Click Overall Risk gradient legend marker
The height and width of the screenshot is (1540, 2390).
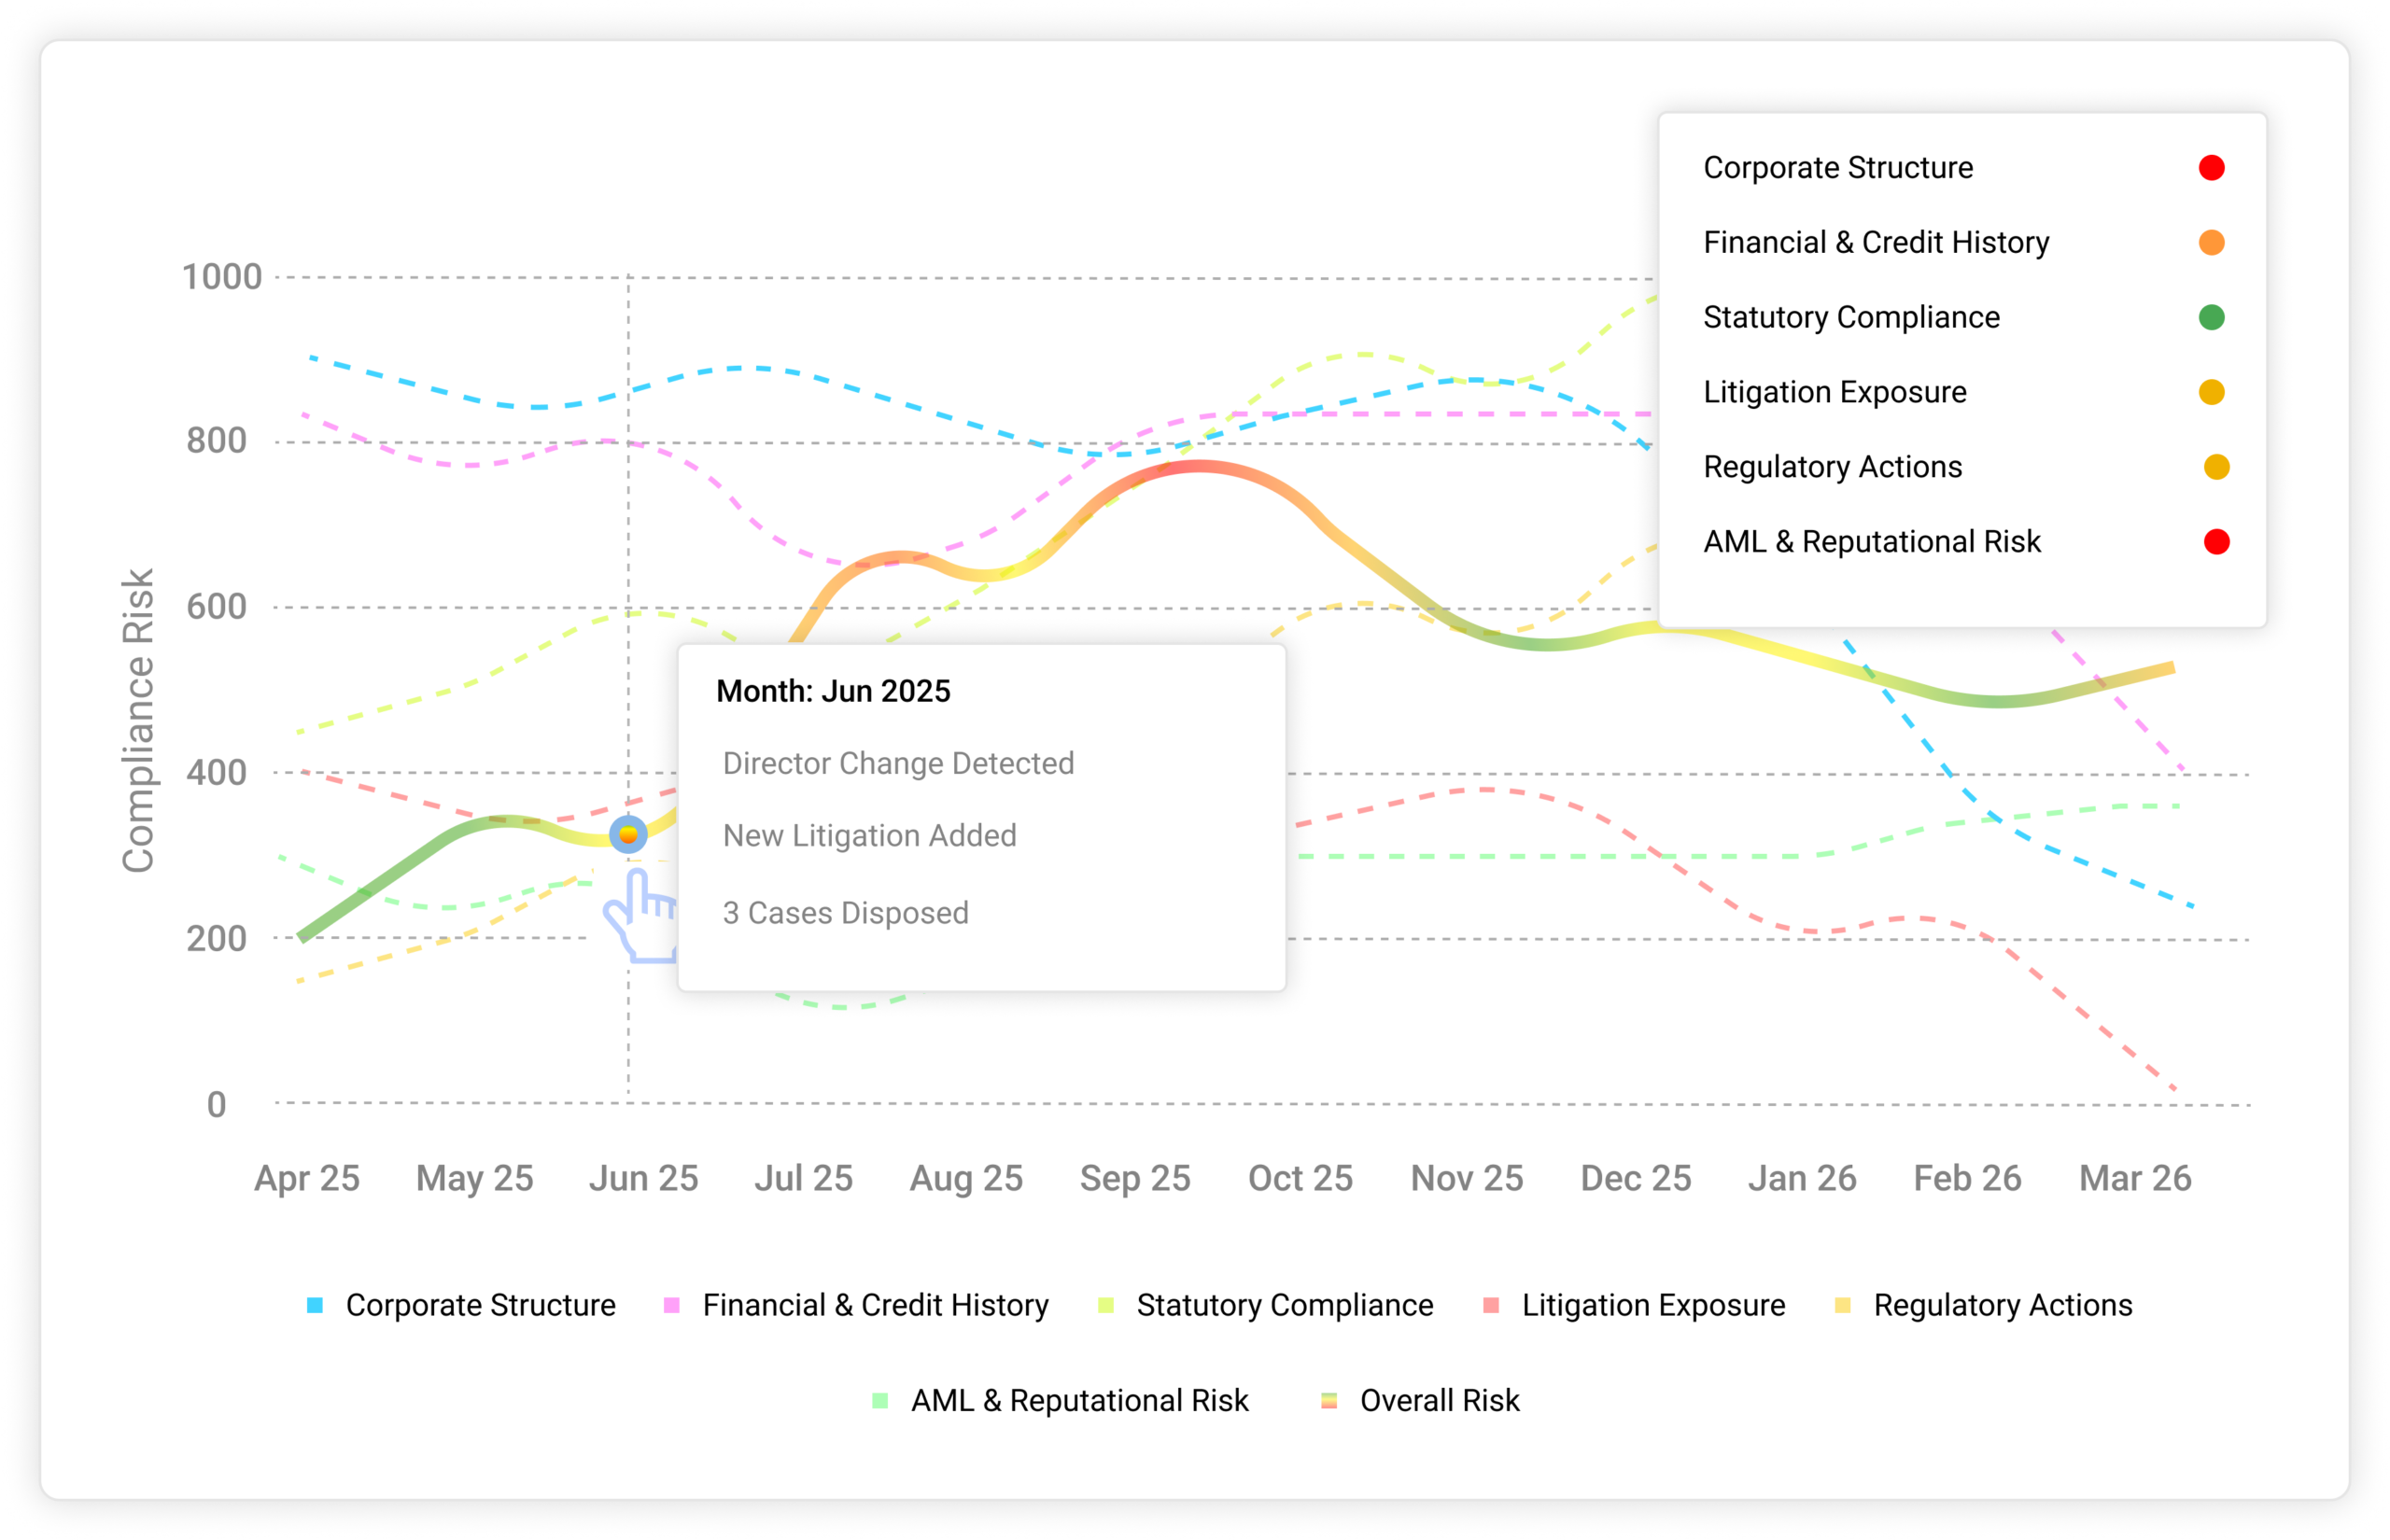[x=1329, y=1401]
